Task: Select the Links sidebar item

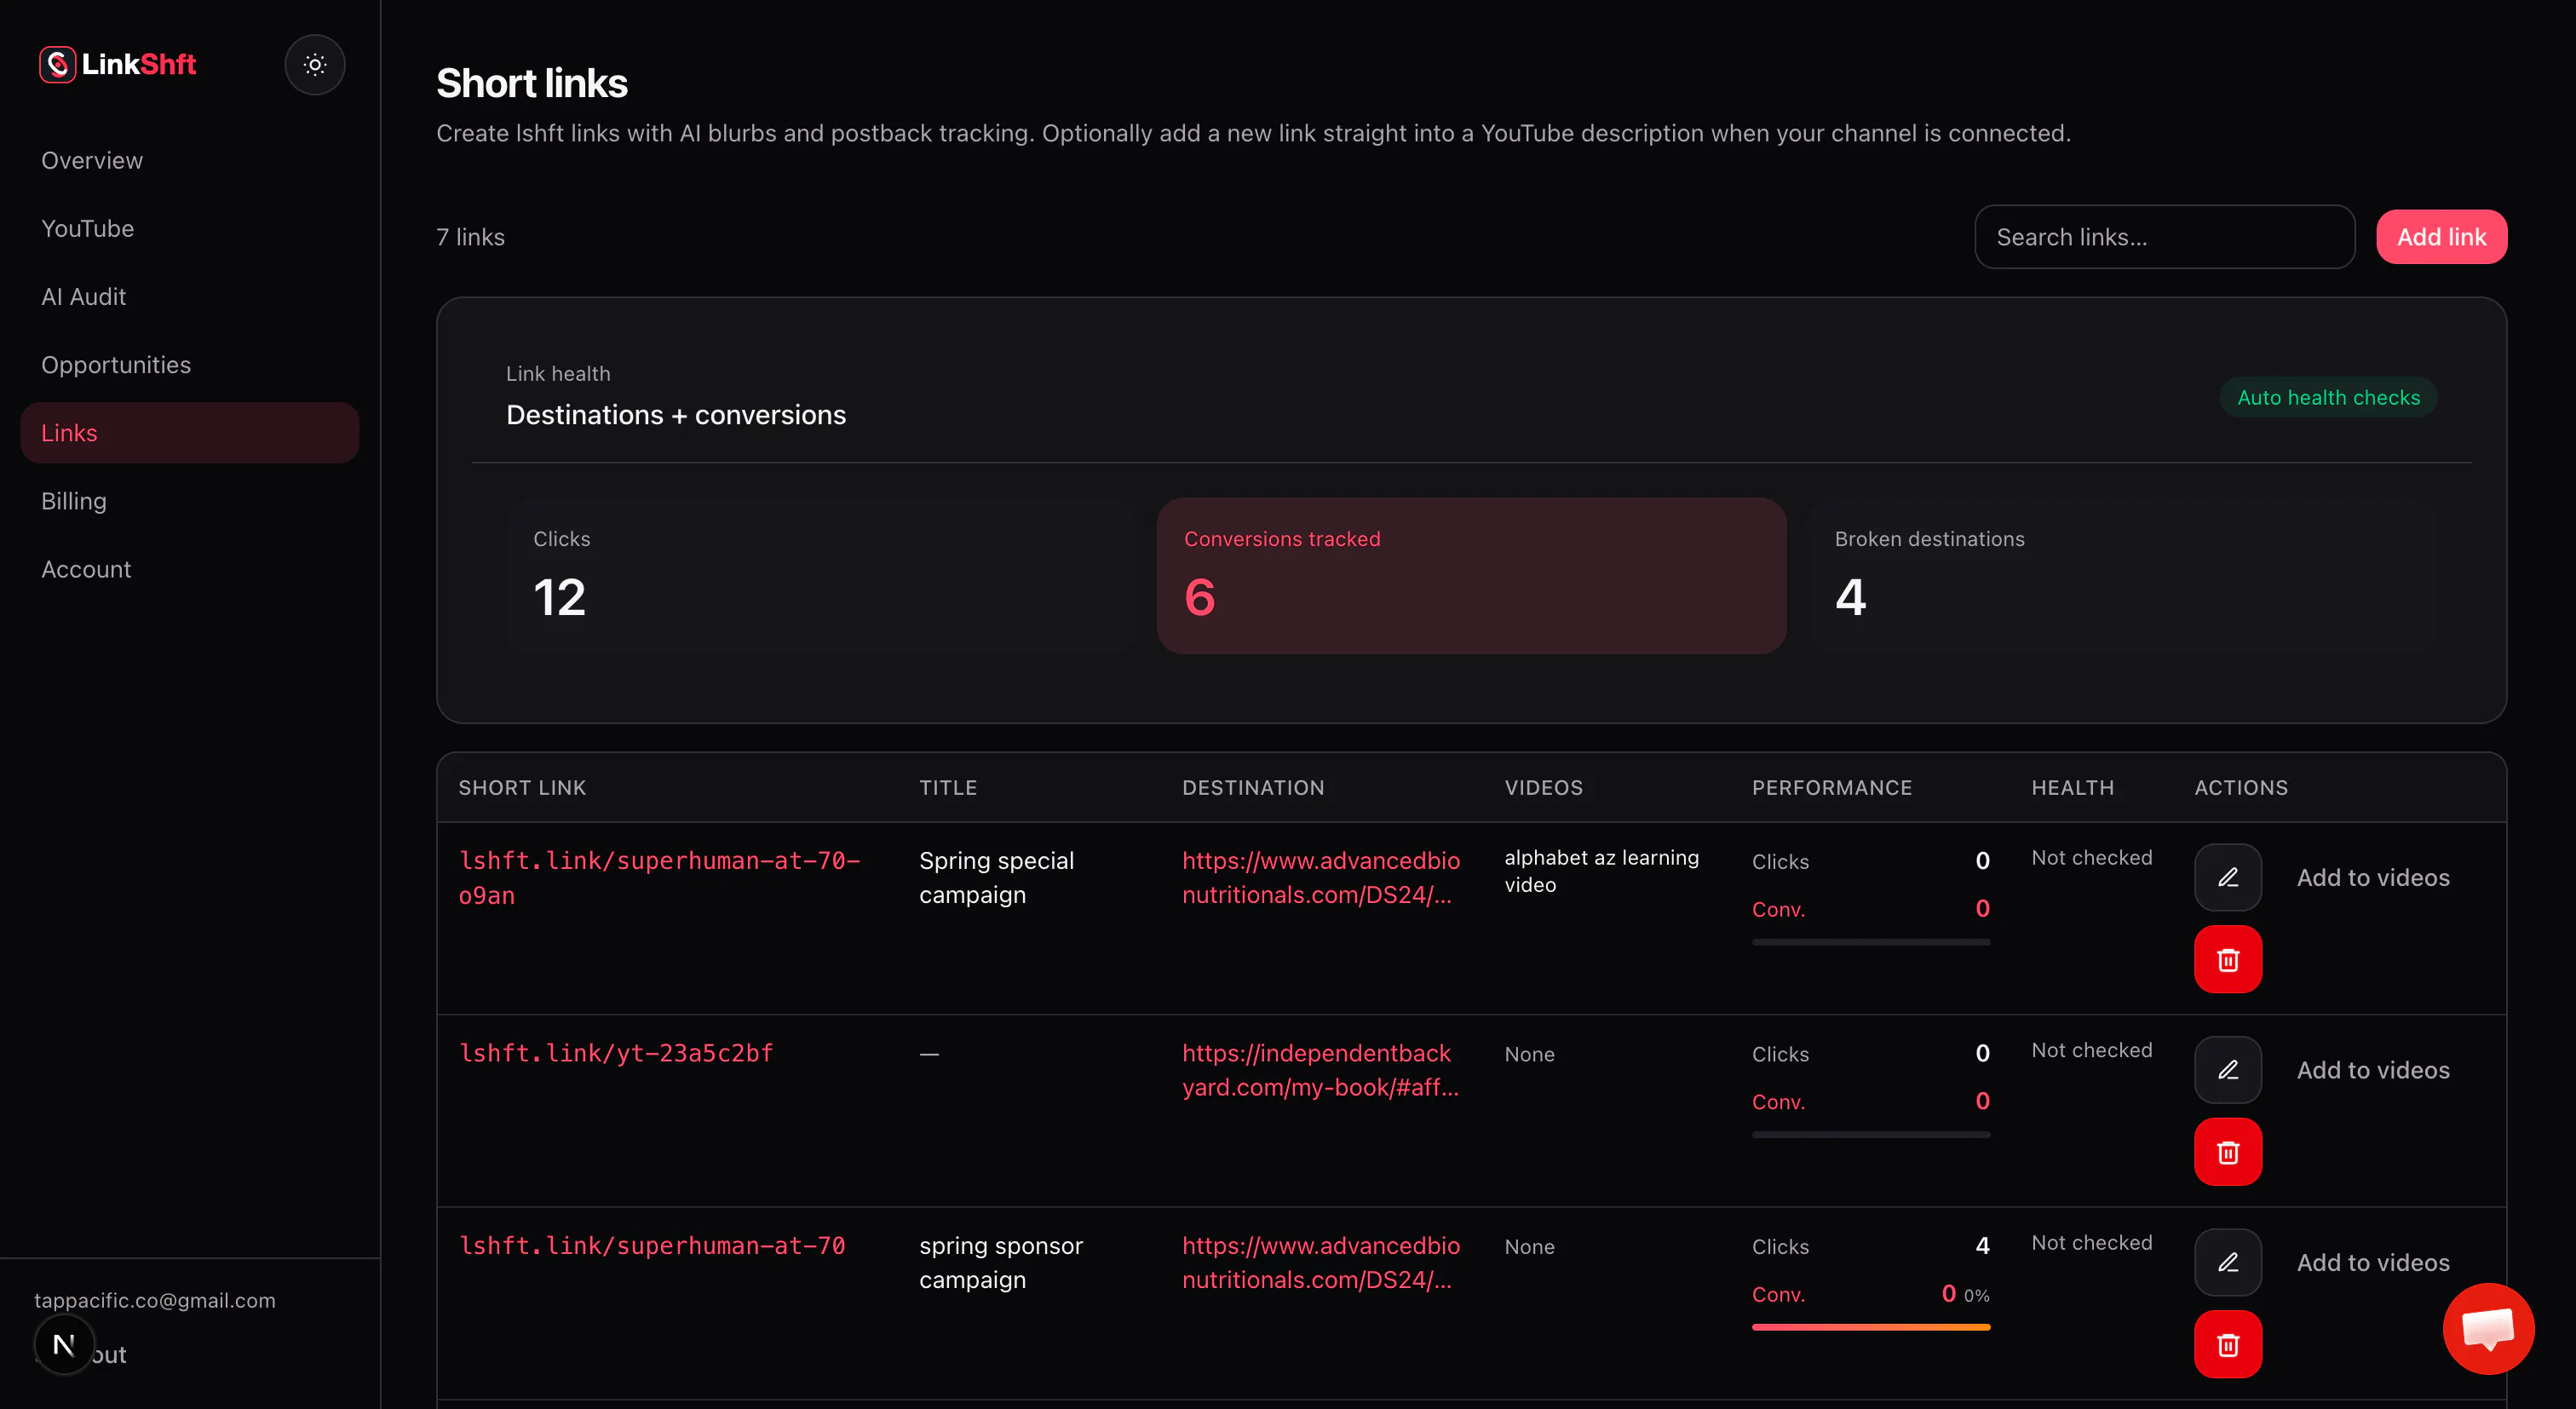Action: pos(190,432)
